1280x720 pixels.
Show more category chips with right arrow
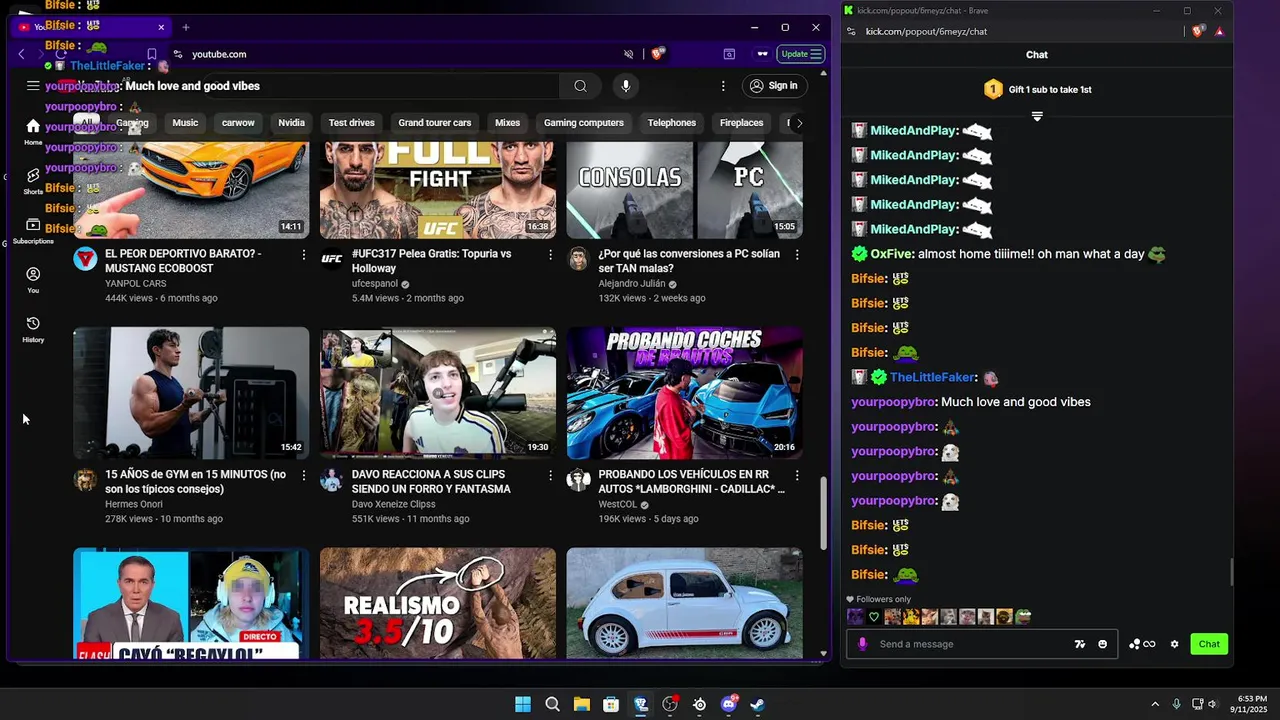click(x=799, y=123)
